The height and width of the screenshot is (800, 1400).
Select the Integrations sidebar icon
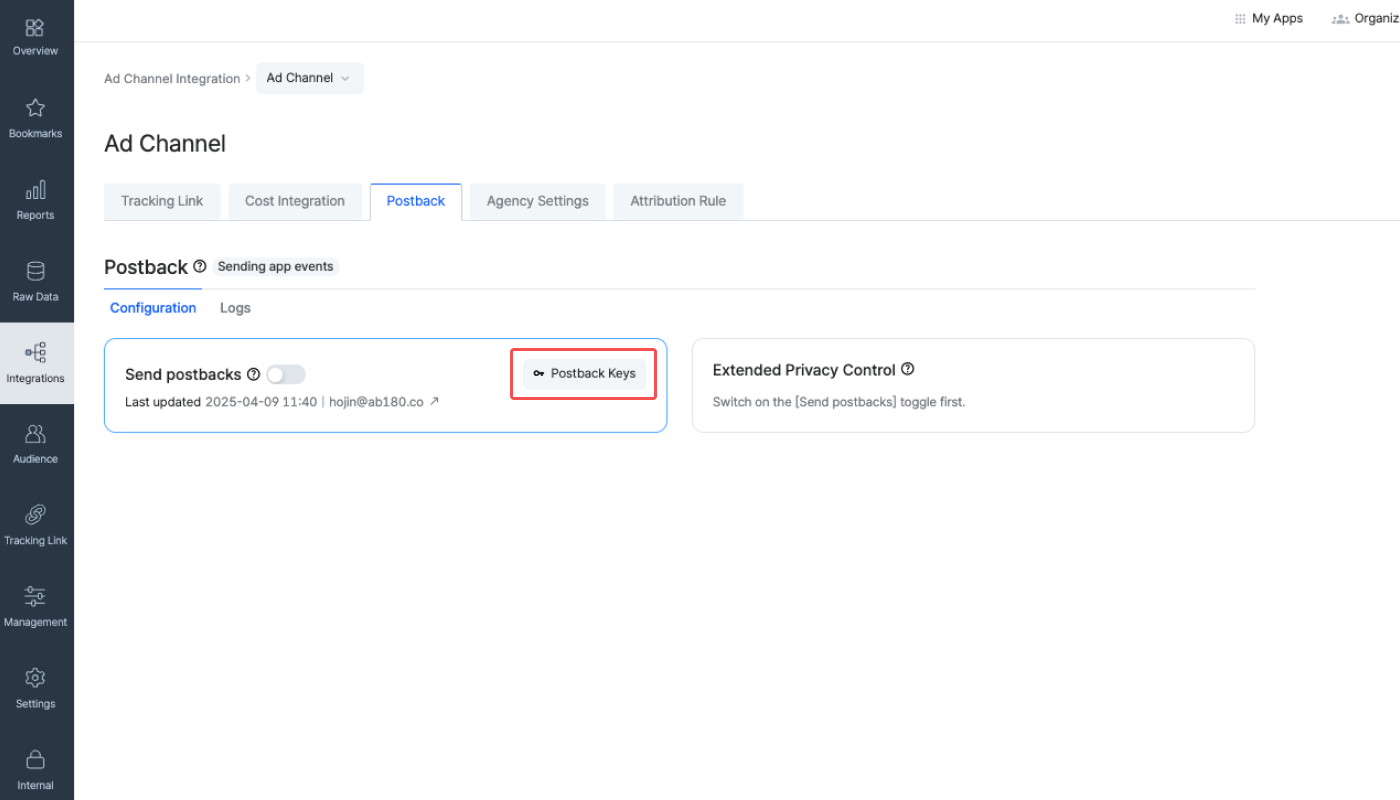coord(35,352)
